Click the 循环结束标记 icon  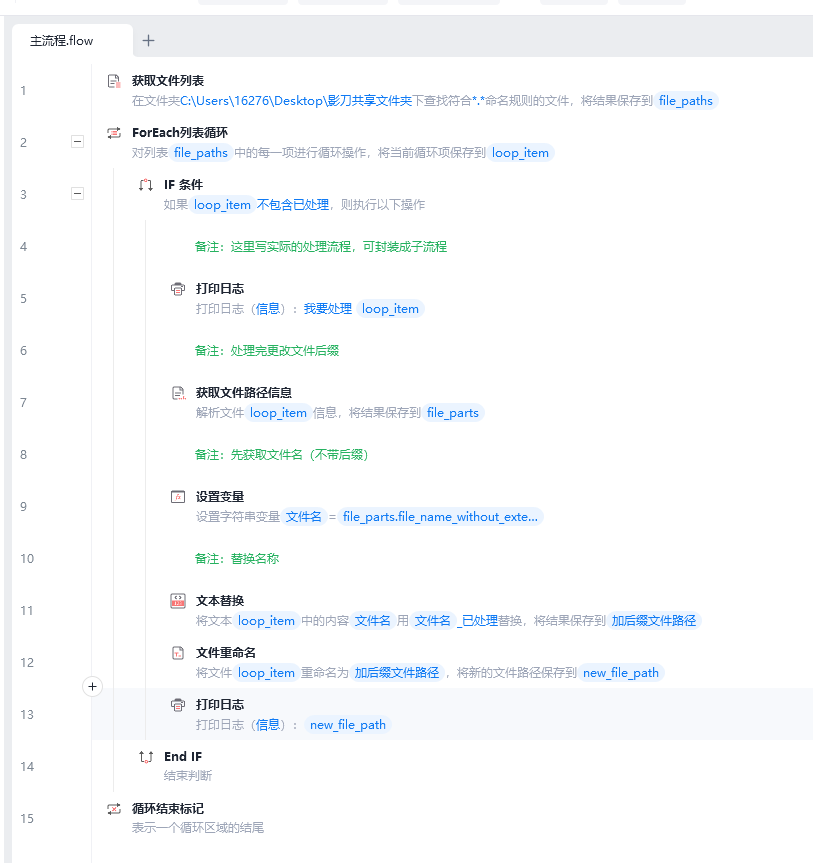point(114,809)
